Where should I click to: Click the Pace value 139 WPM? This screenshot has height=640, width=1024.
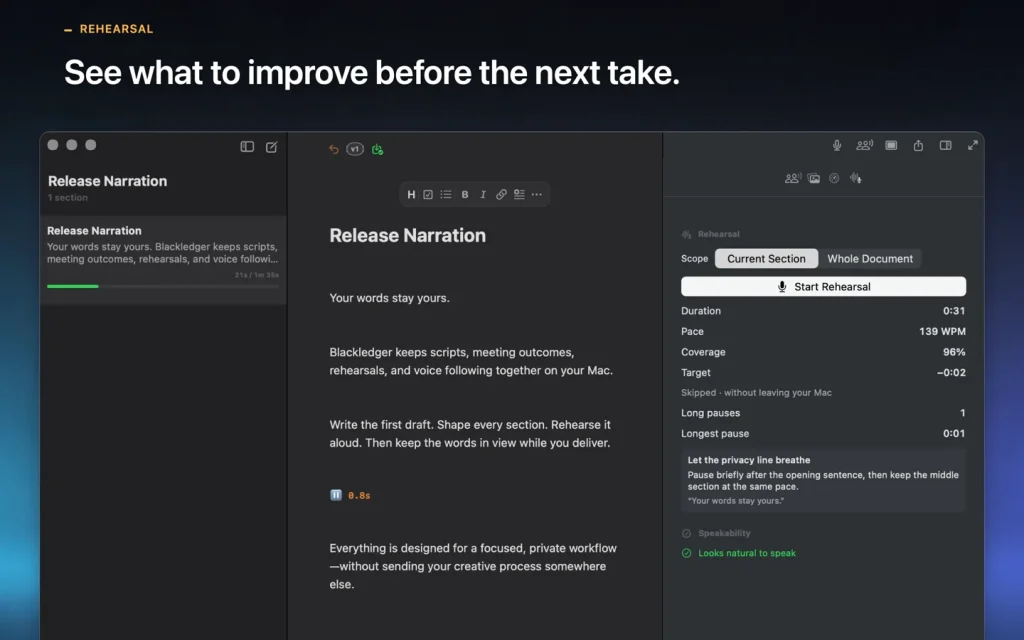(942, 332)
